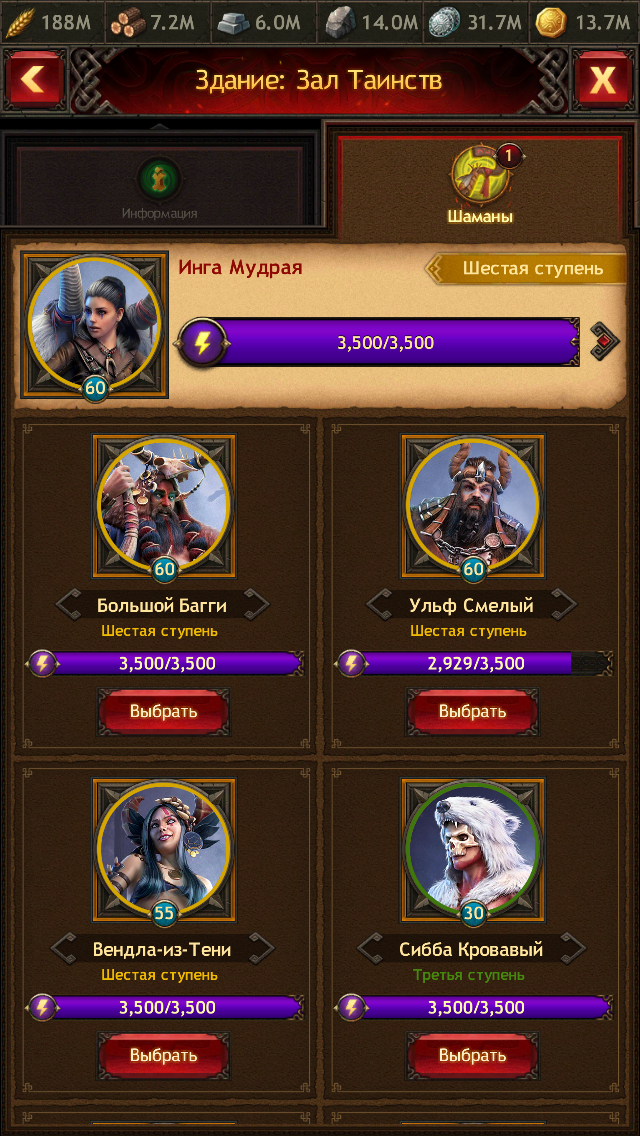Image resolution: width=640 pixels, height=1136 pixels.
Task: Tap the gold coin resource icon
Action: [551, 23]
